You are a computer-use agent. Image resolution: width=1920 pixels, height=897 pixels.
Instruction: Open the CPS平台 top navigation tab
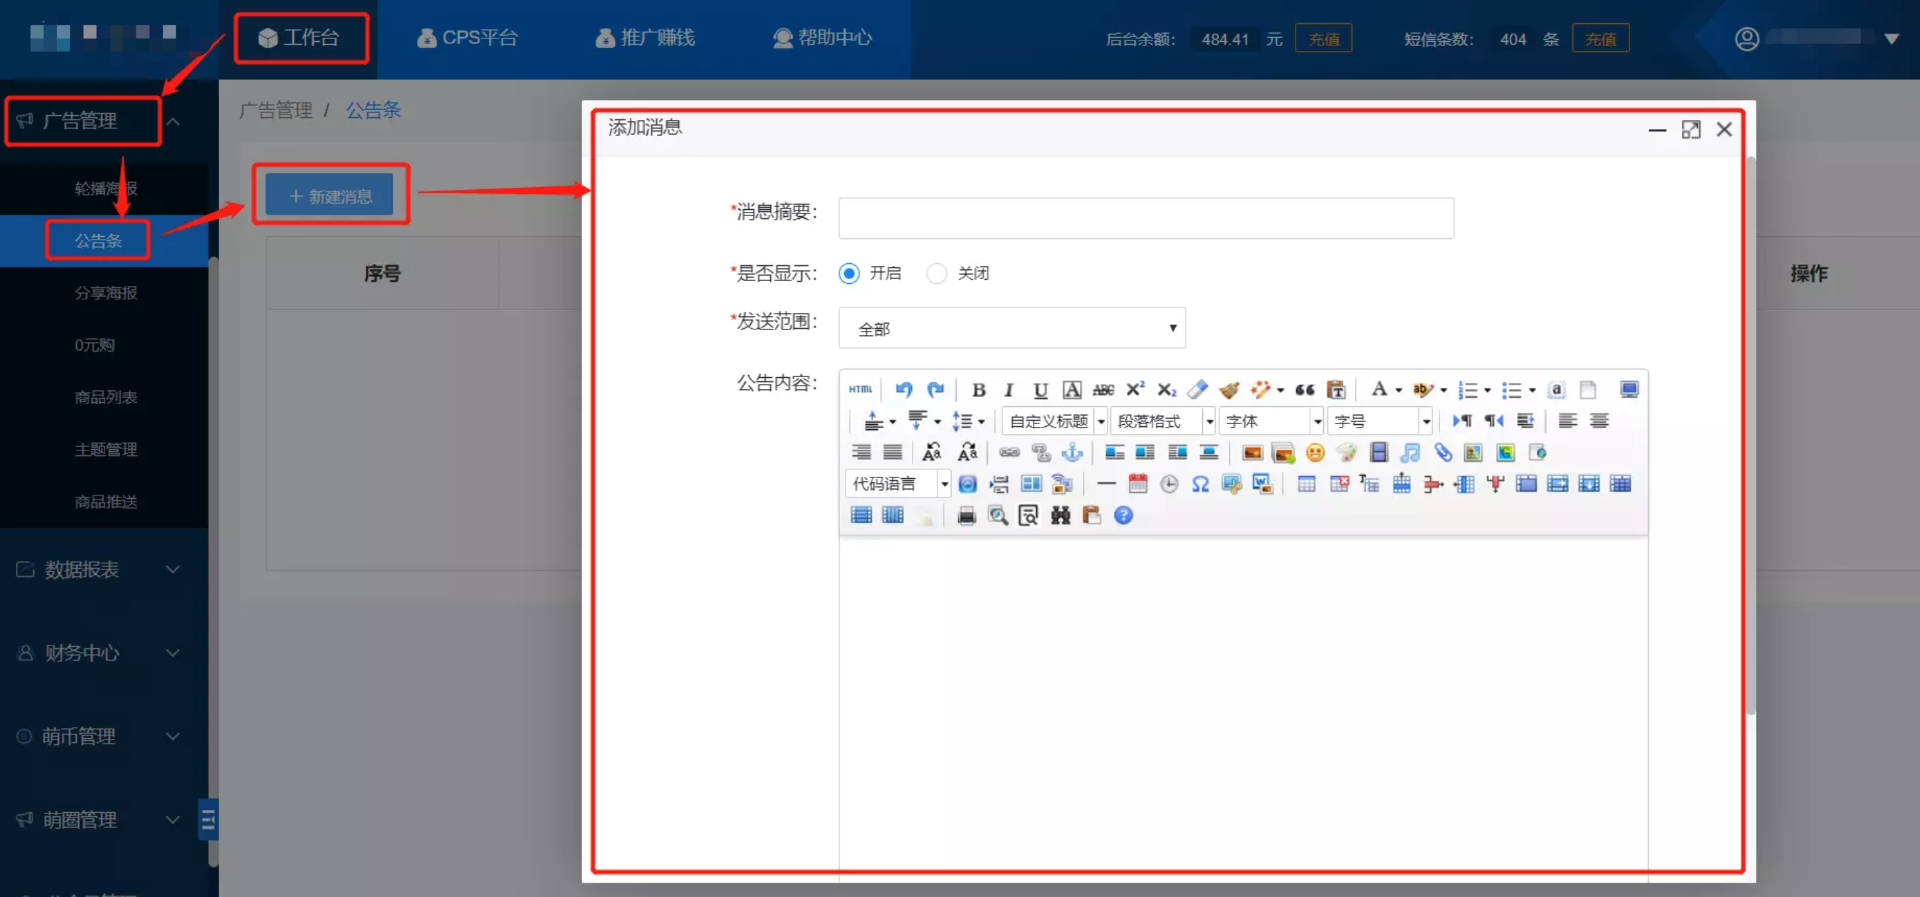tap(467, 38)
